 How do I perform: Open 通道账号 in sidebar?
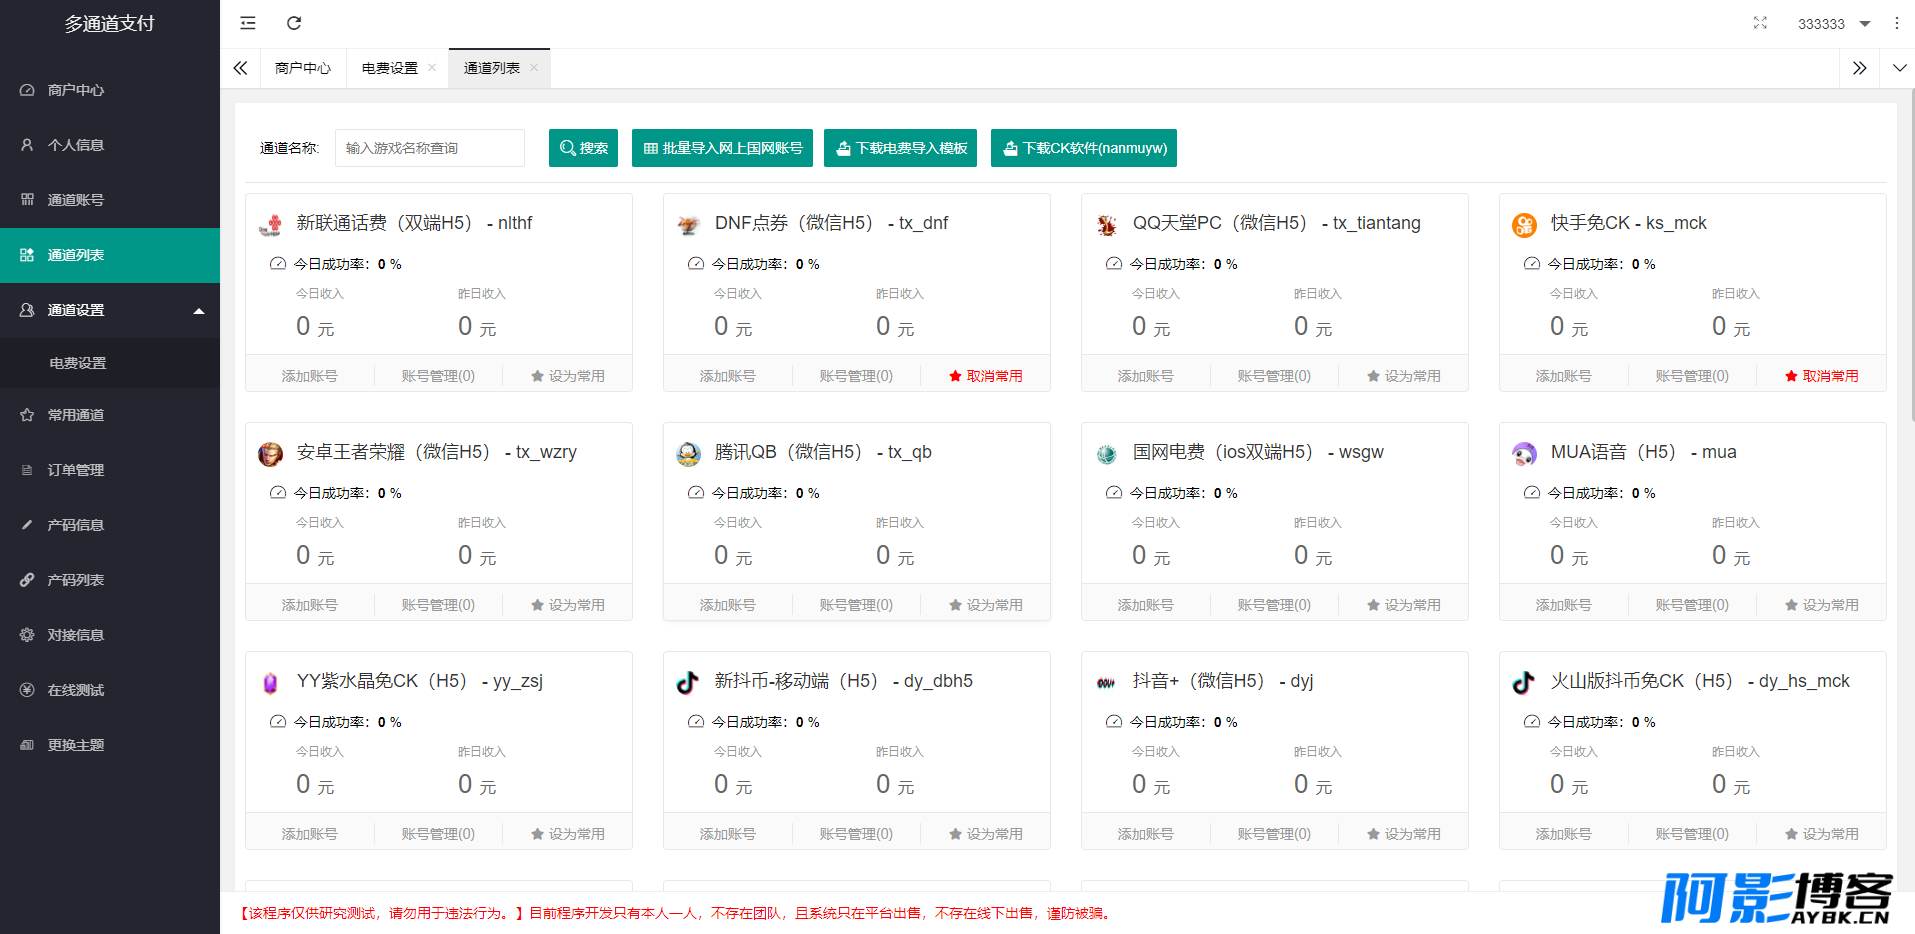110,200
